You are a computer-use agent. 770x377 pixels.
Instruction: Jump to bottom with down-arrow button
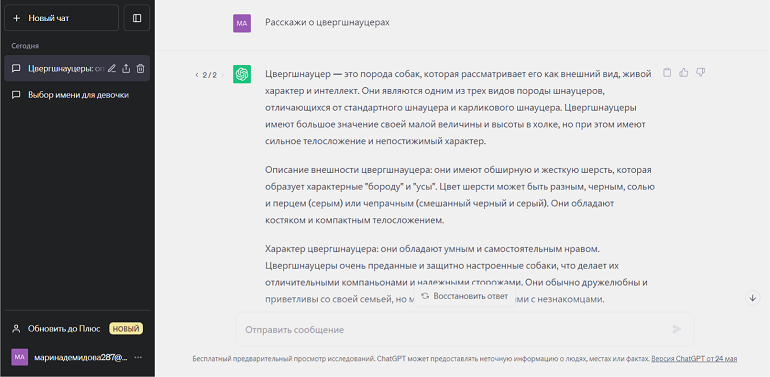[752, 298]
